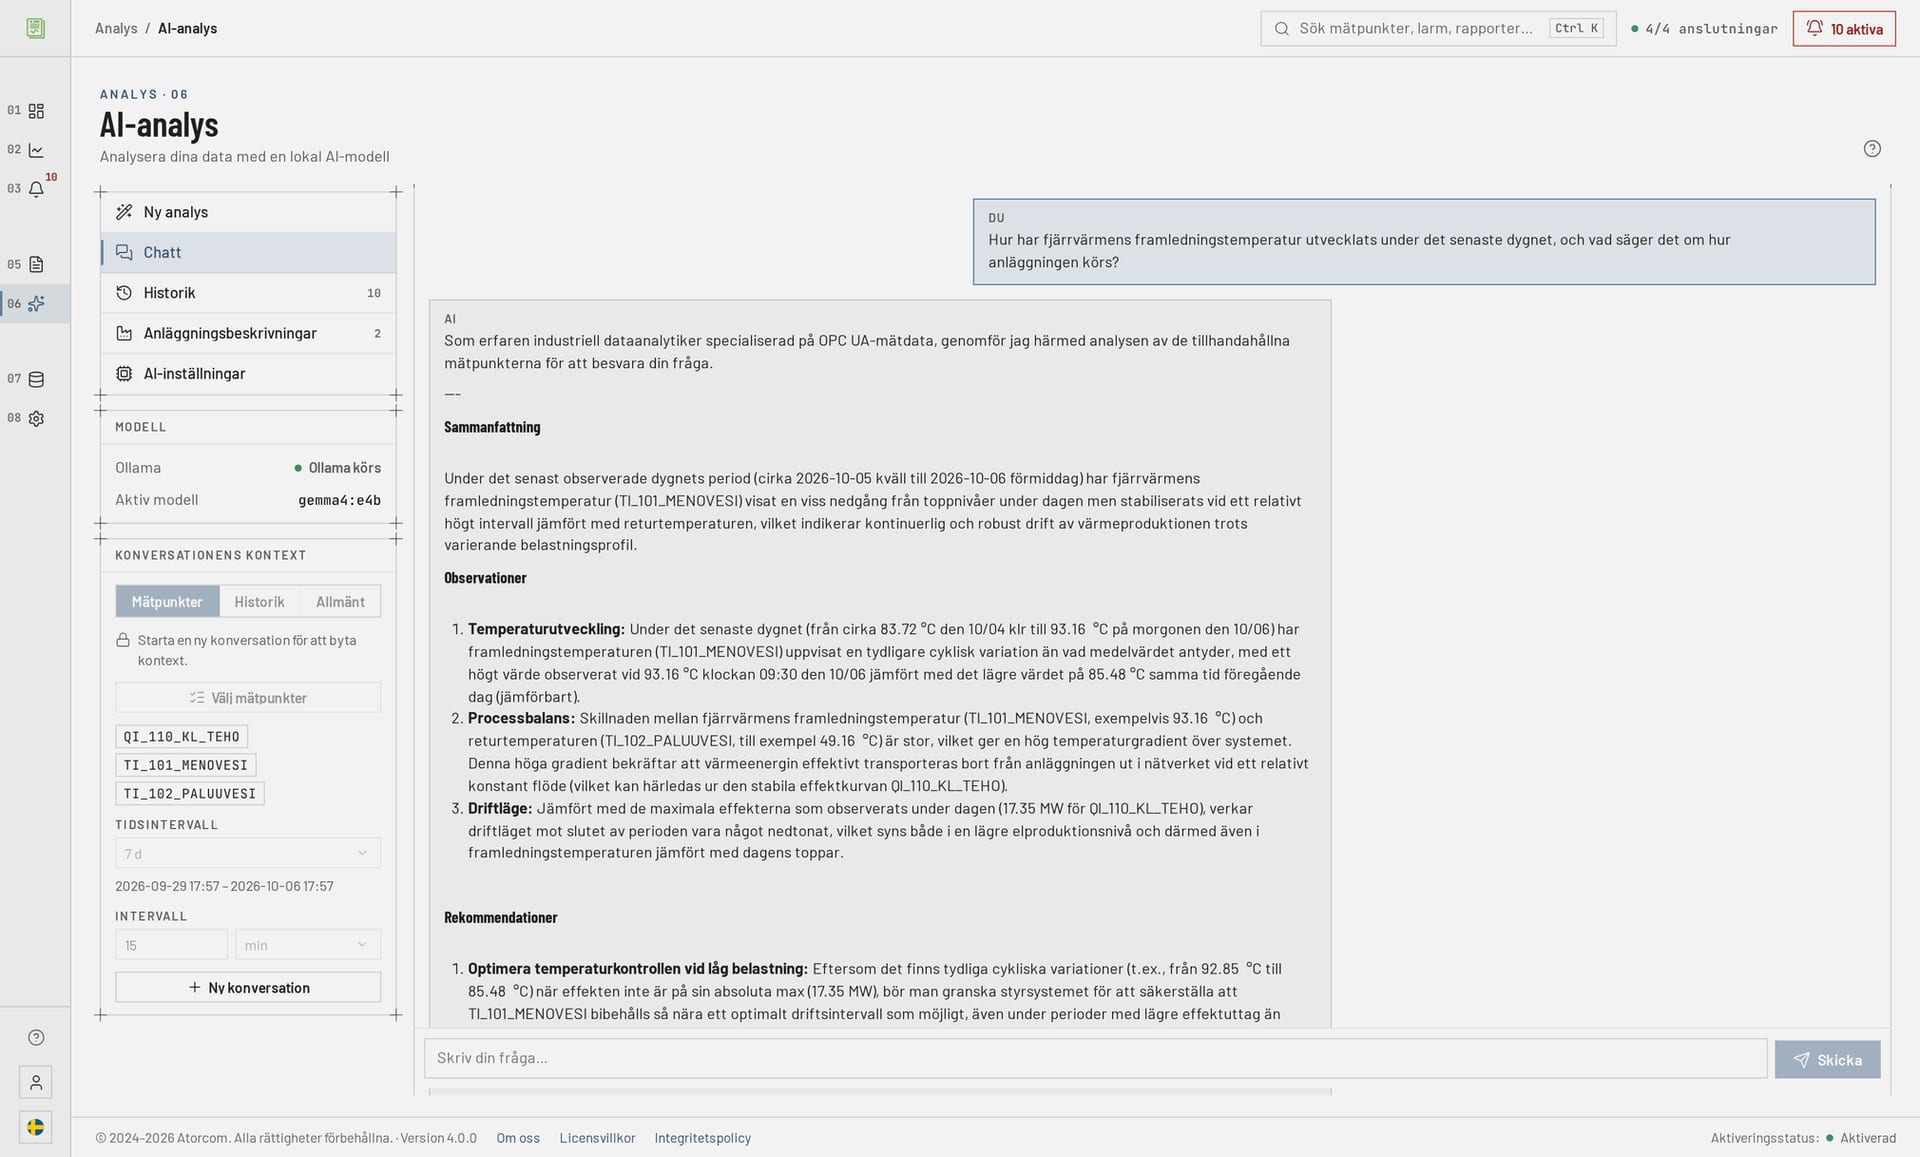This screenshot has height=1157, width=1920.
Task: Click the gemma4:e4b active model value
Action: point(339,500)
